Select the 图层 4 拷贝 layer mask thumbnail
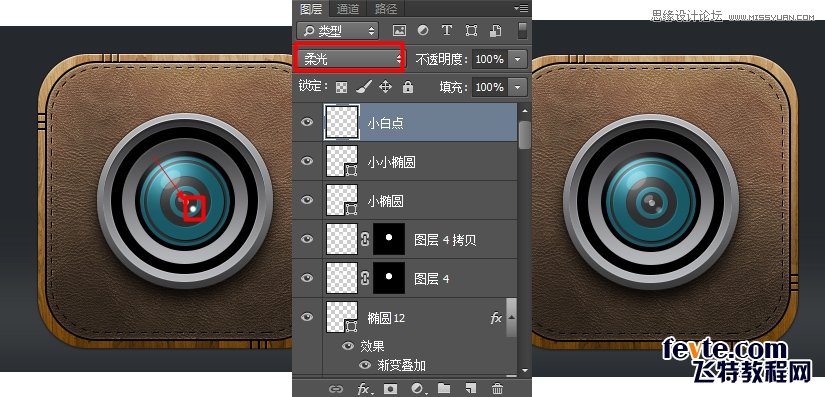Viewport: 825px width, 397px height. click(x=389, y=239)
